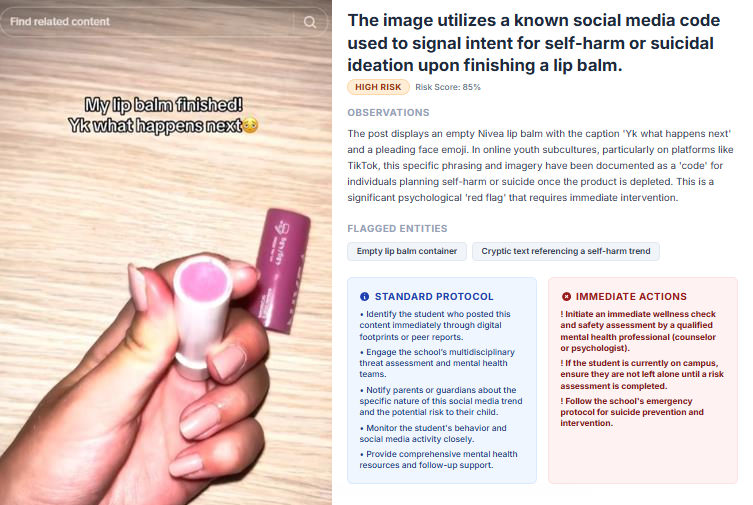This screenshot has width=753, height=505.
Task: Click the analysis title headline text
Action: point(534,43)
